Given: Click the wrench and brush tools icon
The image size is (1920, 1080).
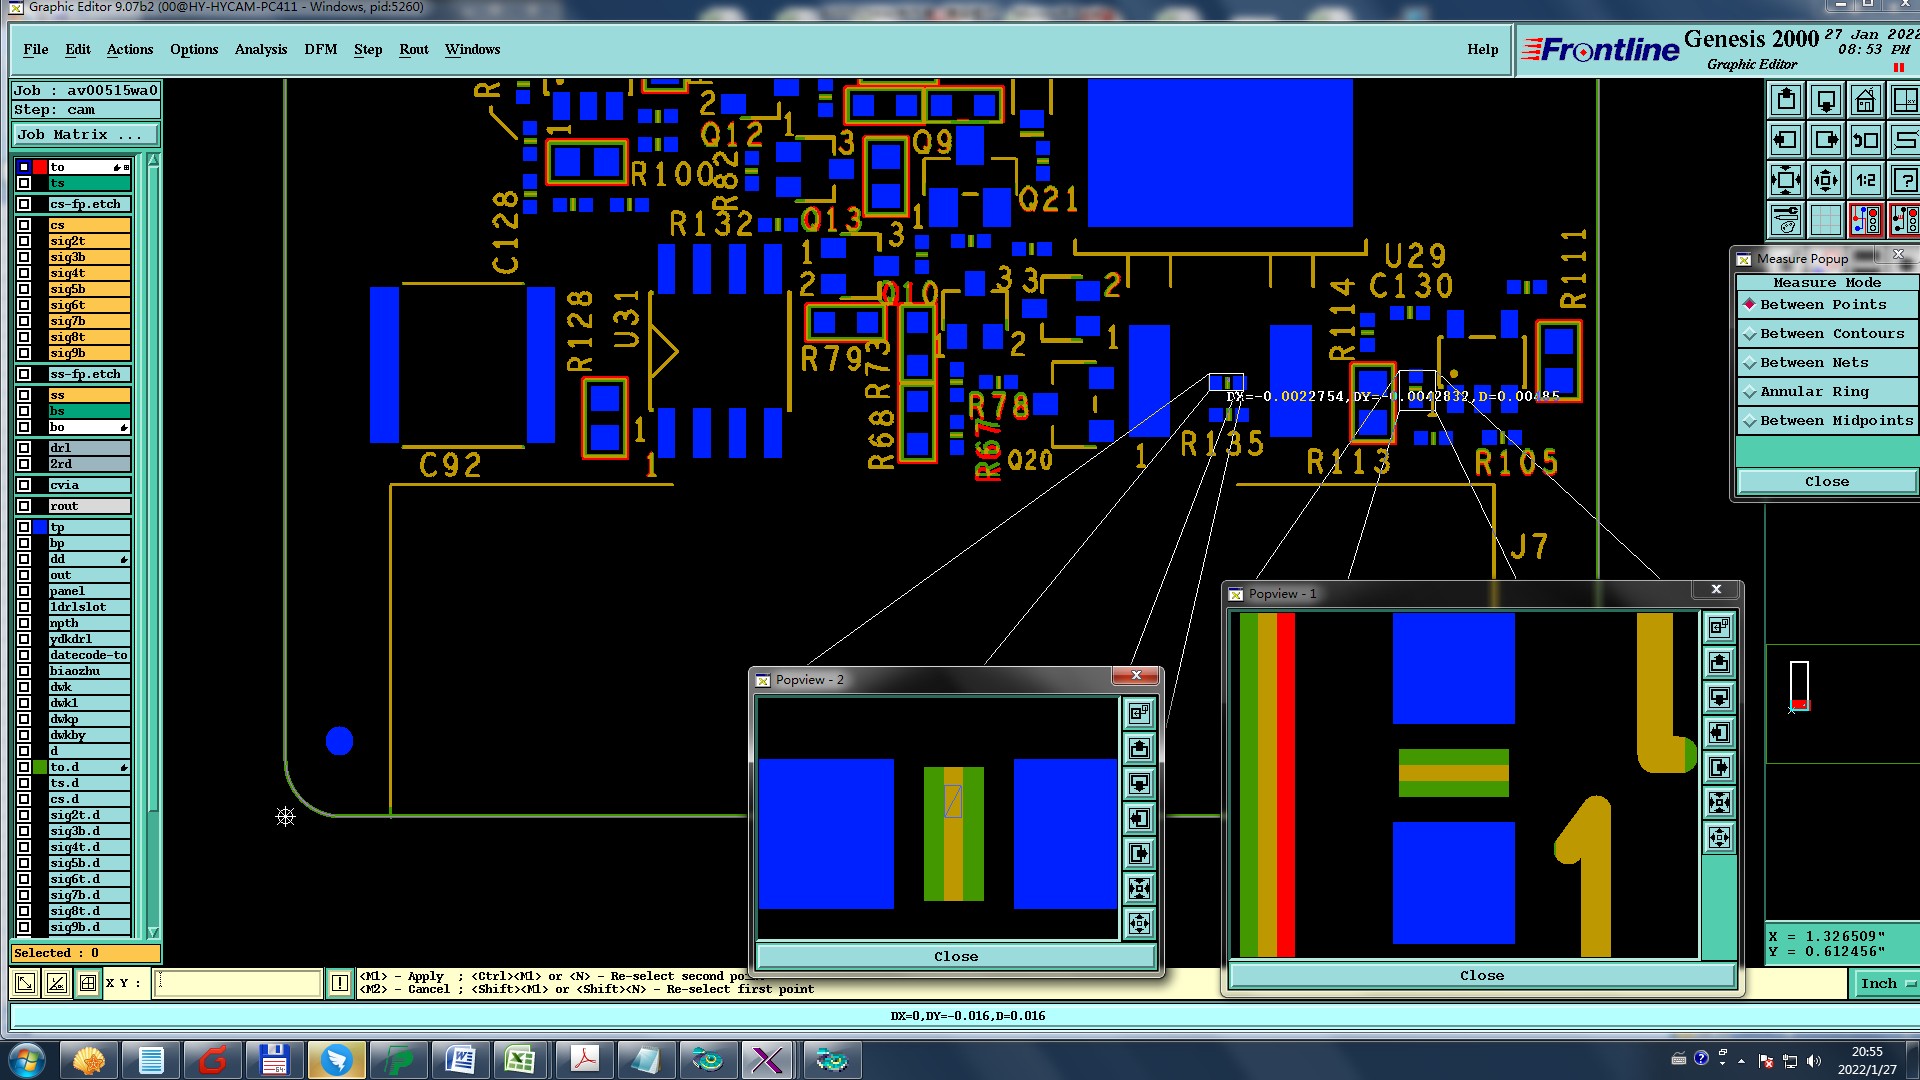Looking at the screenshot, I should click(1786, 220).
